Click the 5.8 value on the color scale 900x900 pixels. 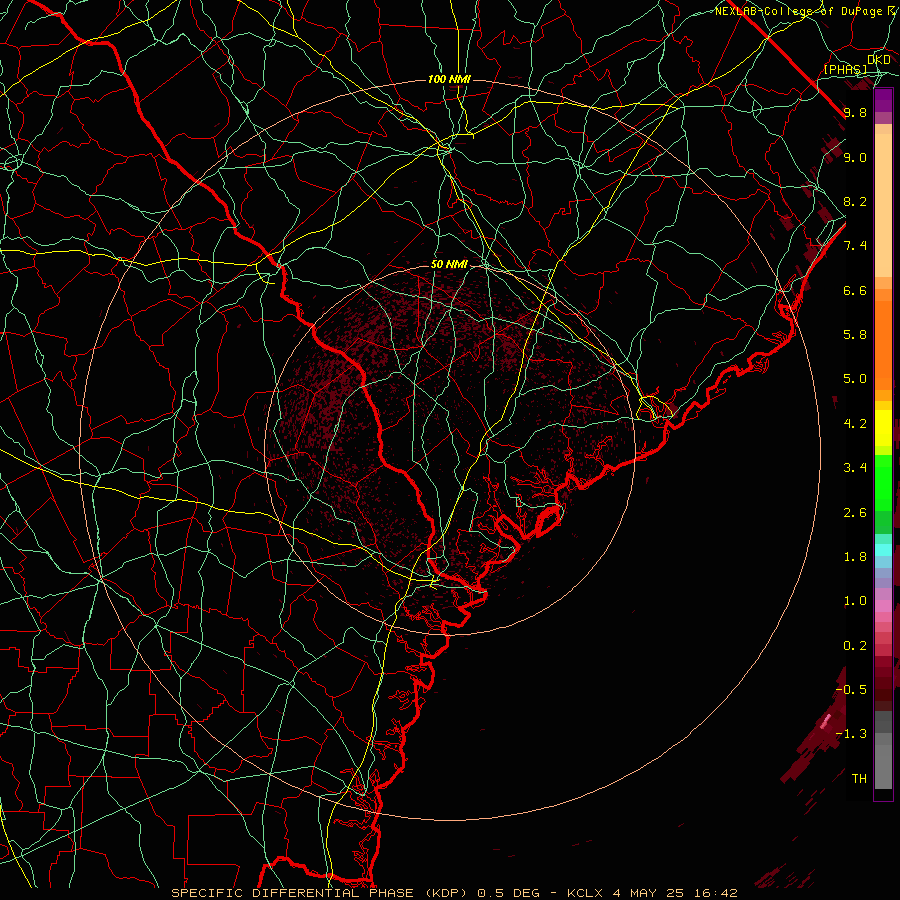pos(855,335)
